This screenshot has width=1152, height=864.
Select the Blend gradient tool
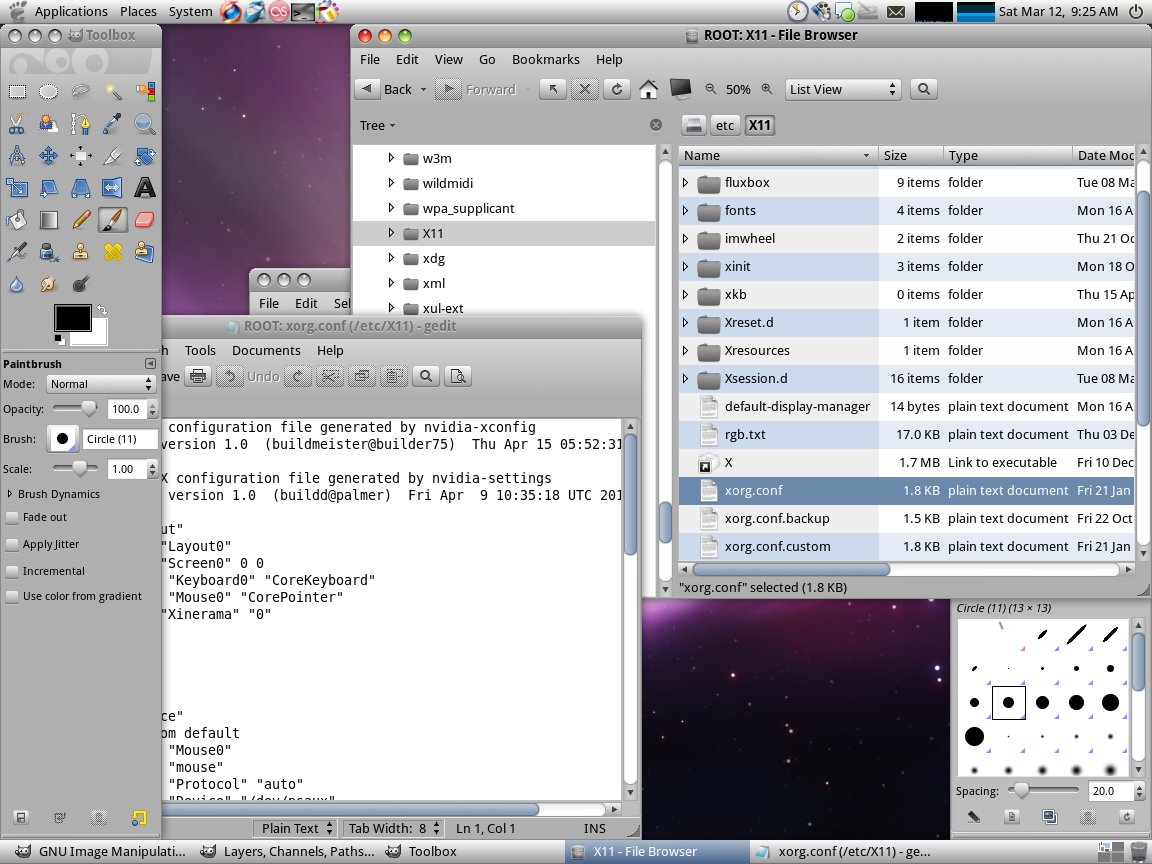[48, 220]
